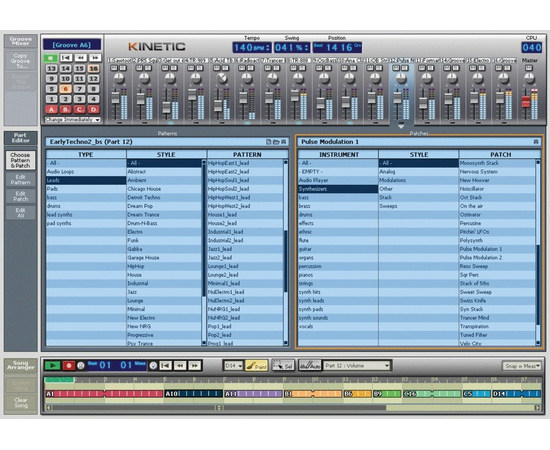
Task: Choose the Drum-N-Bass pattern style
Action: [x=164, y=223]
